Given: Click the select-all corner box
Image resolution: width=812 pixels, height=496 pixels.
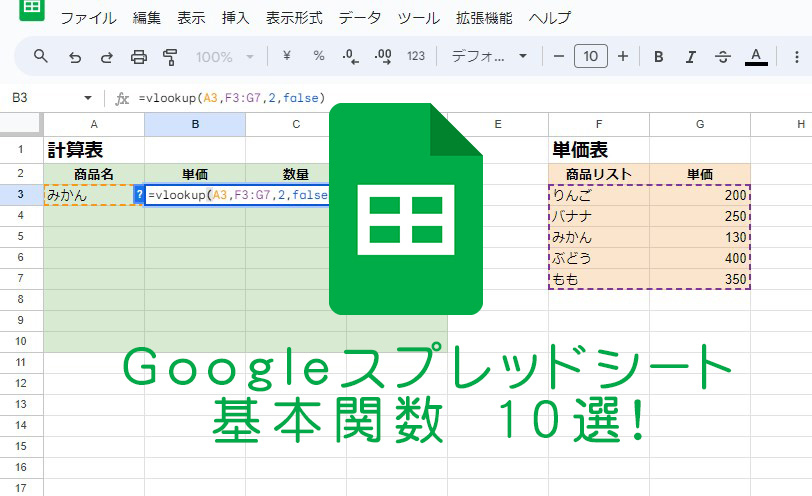Looking at the screenshot, I should click(21, 124).
